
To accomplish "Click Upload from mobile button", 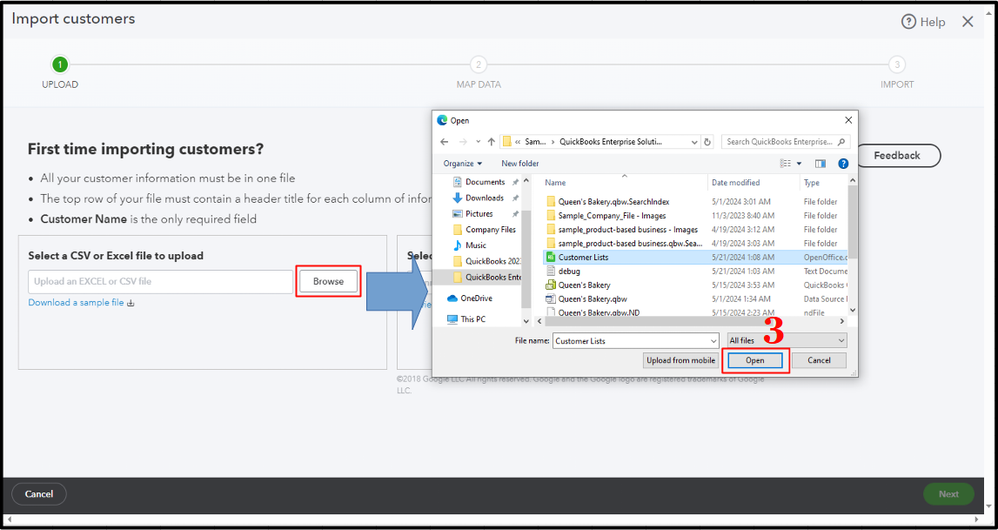I will click(680, 360).
